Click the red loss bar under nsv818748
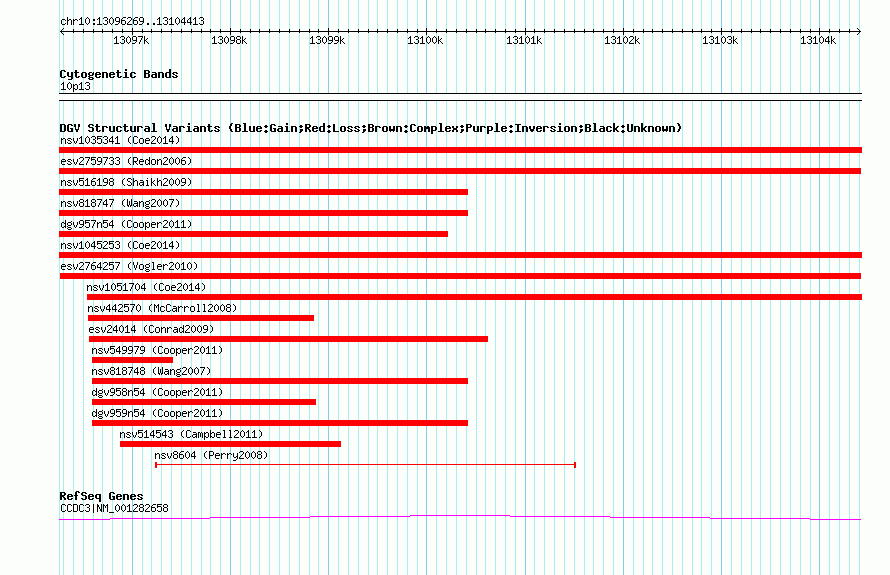 (280, 381)
